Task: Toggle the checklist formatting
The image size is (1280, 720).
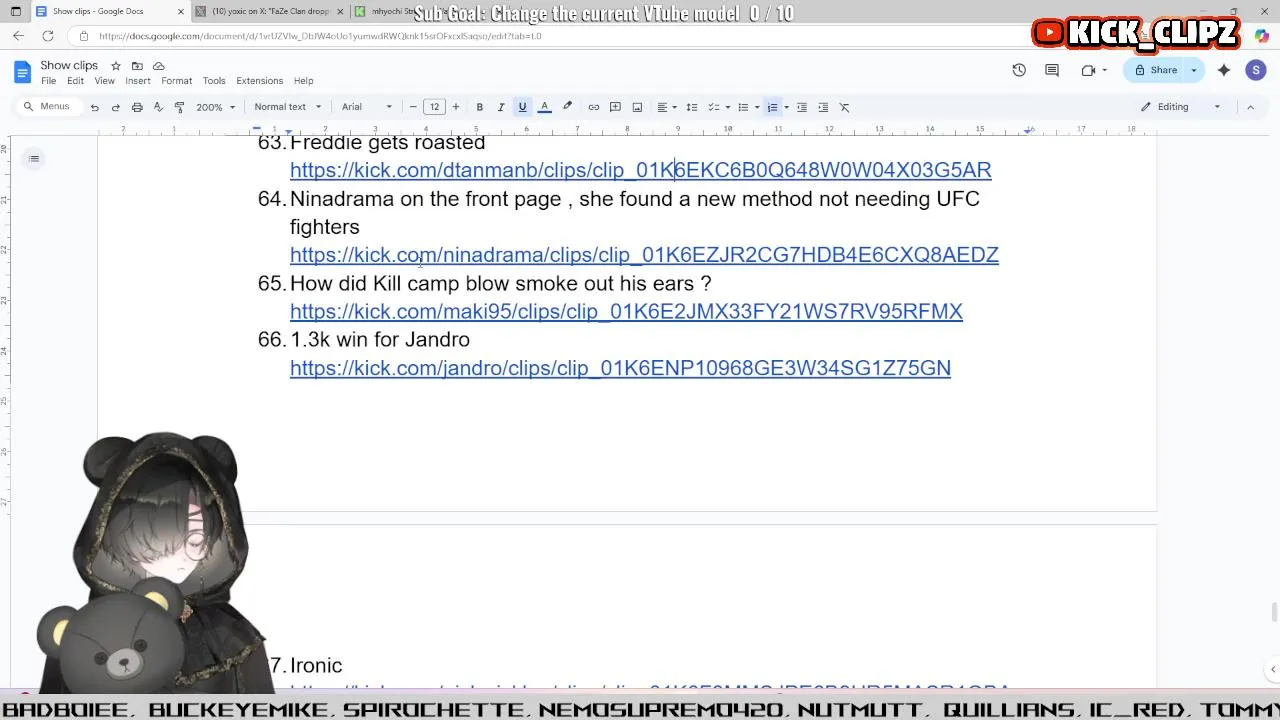Action: tap(713, 107)
